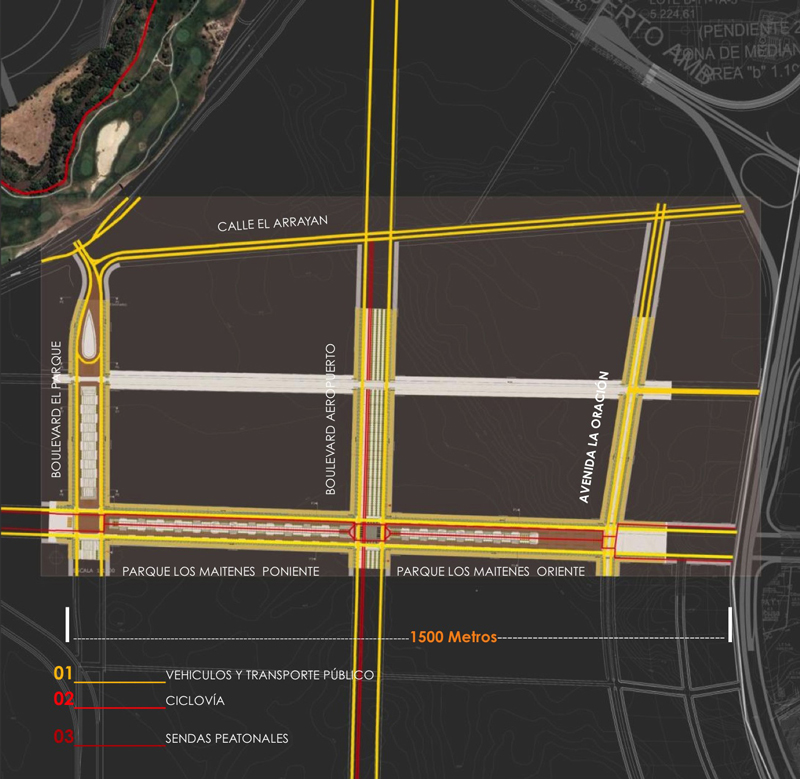Select legend number 02 in red
The height and width of the screenshot is (779, 800).
pos(64,699)
